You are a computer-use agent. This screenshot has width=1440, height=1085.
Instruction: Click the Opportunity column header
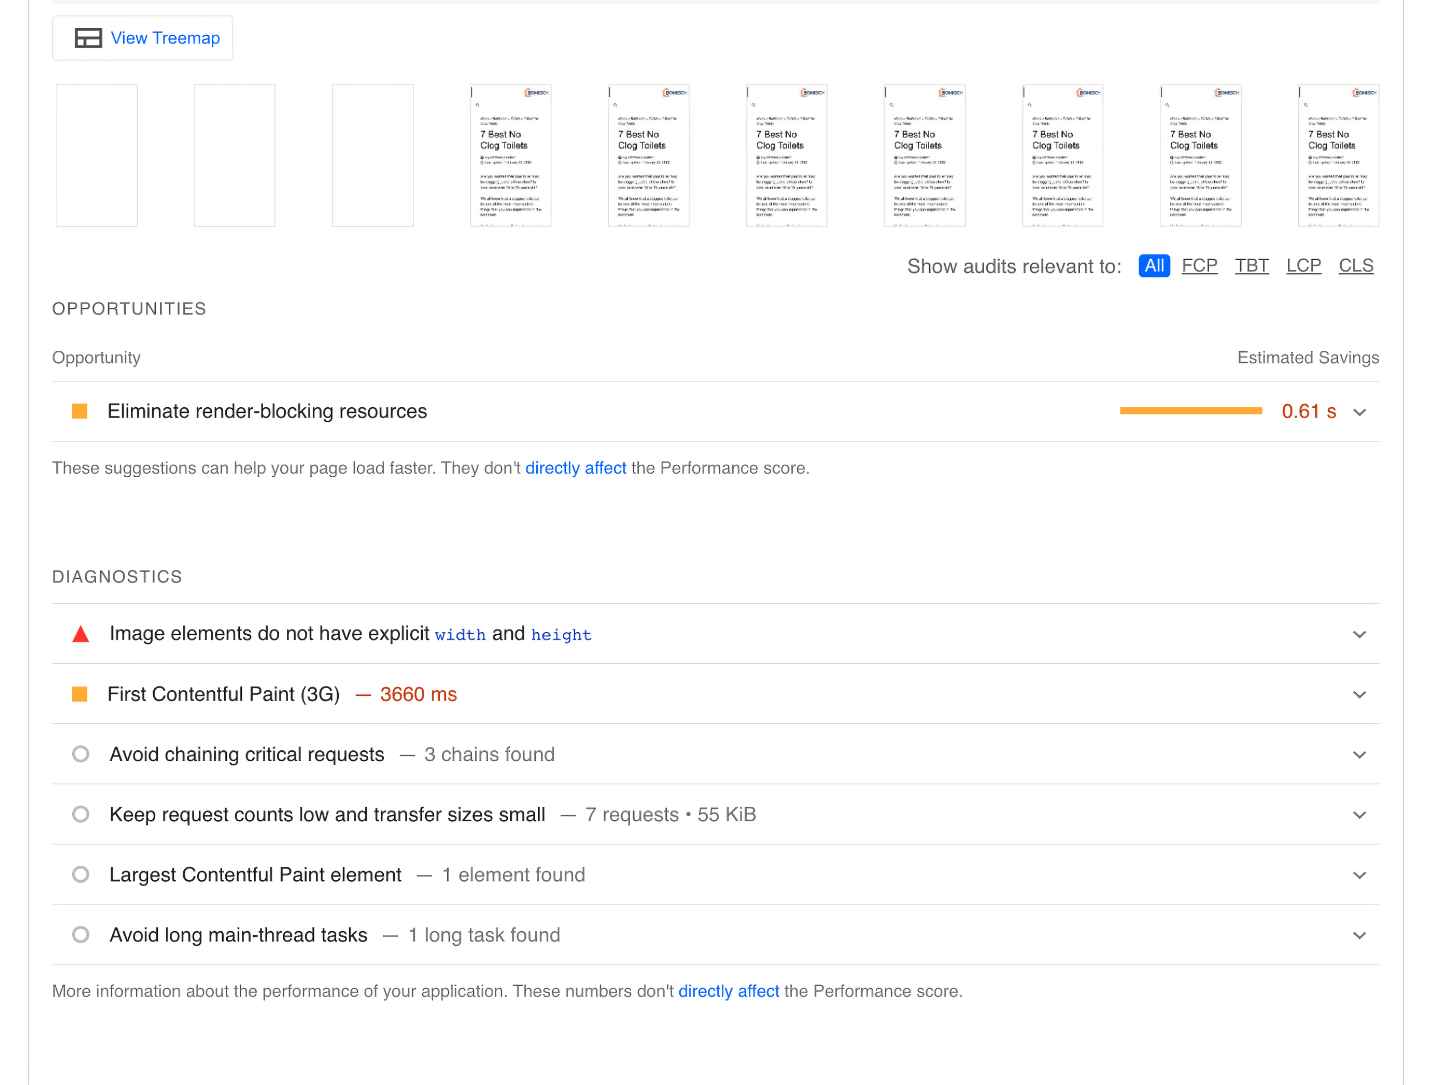point(96,357)
